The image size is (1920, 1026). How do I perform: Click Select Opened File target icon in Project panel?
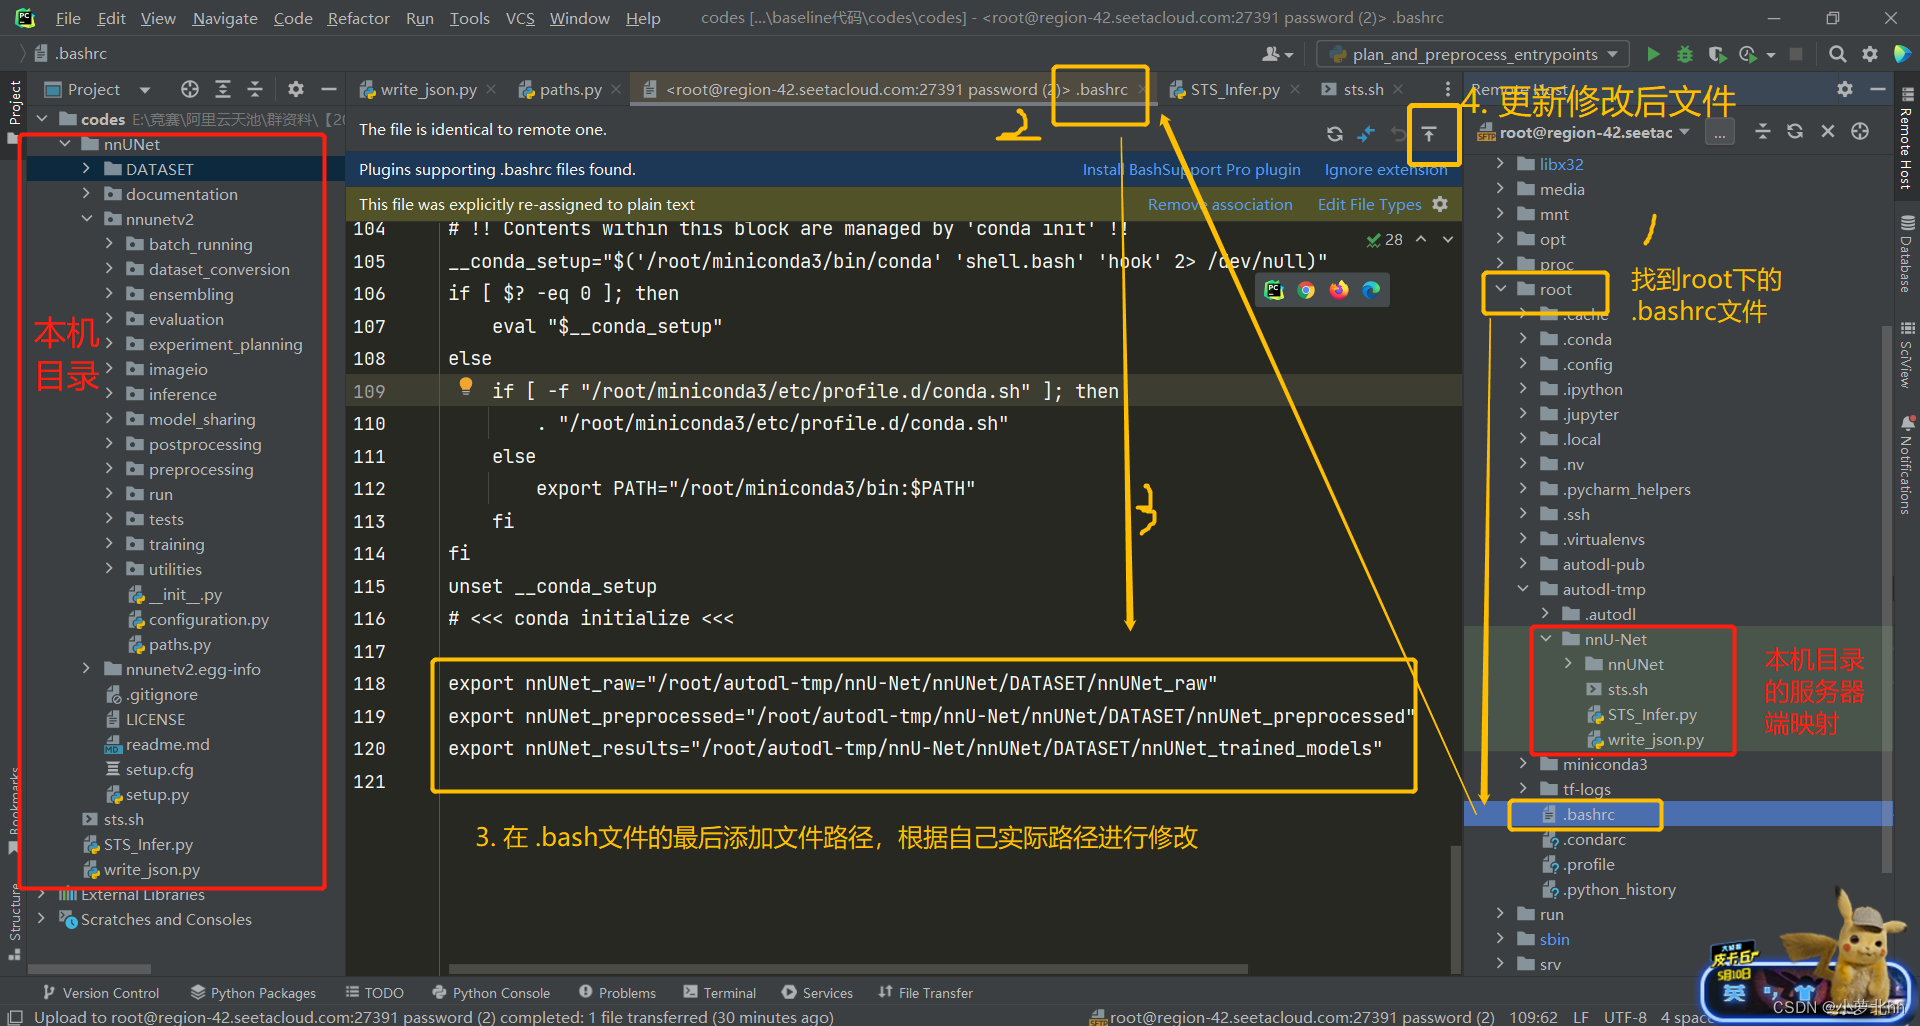click(189, 90)
